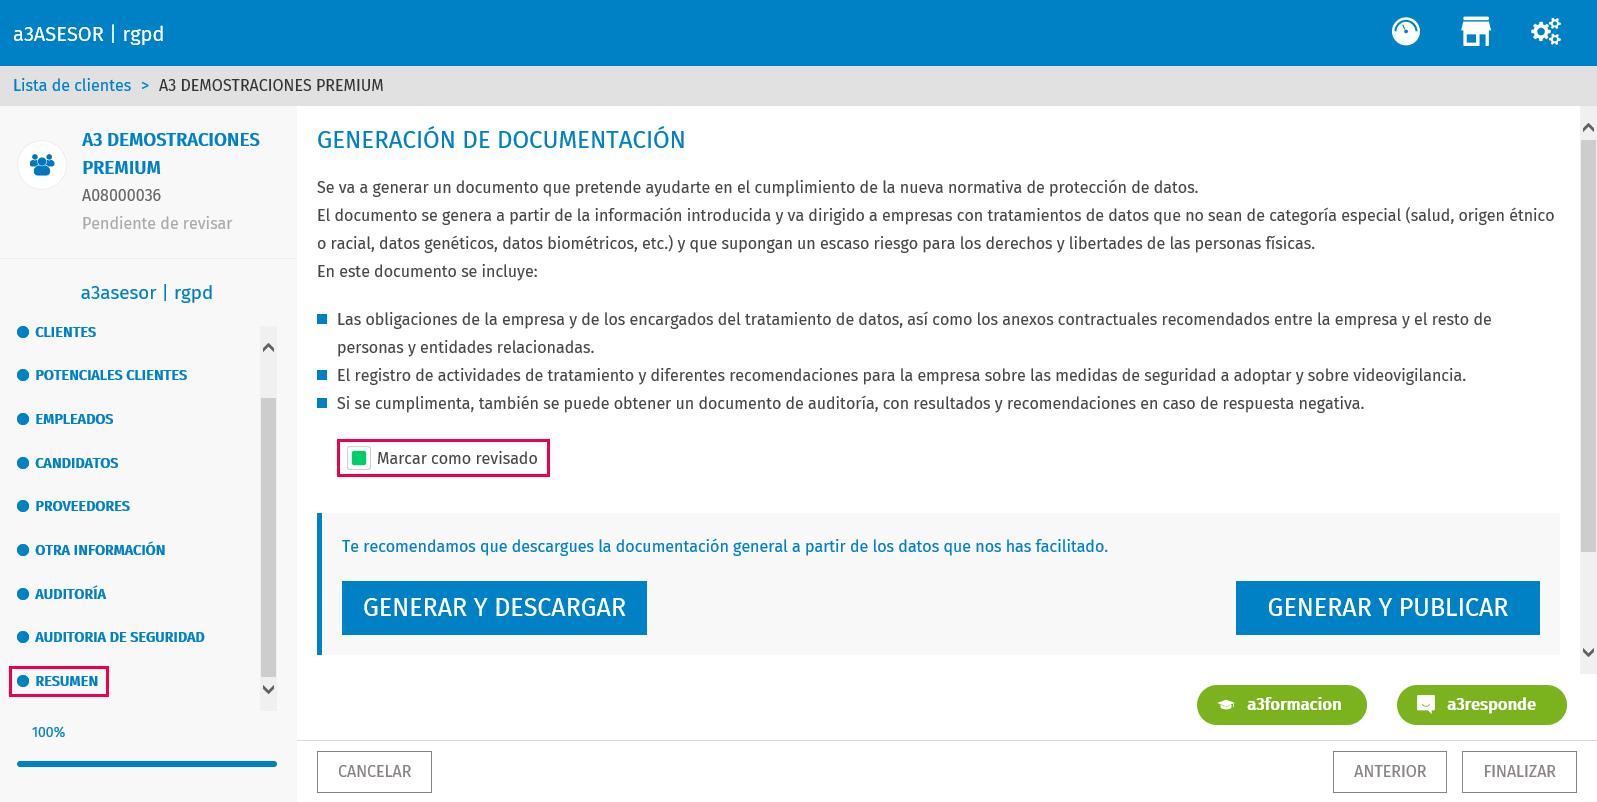Follow the Lista de clientes breadcrumb link
Viewport: 1597px width, 802px height.
[x=72, y=86]
